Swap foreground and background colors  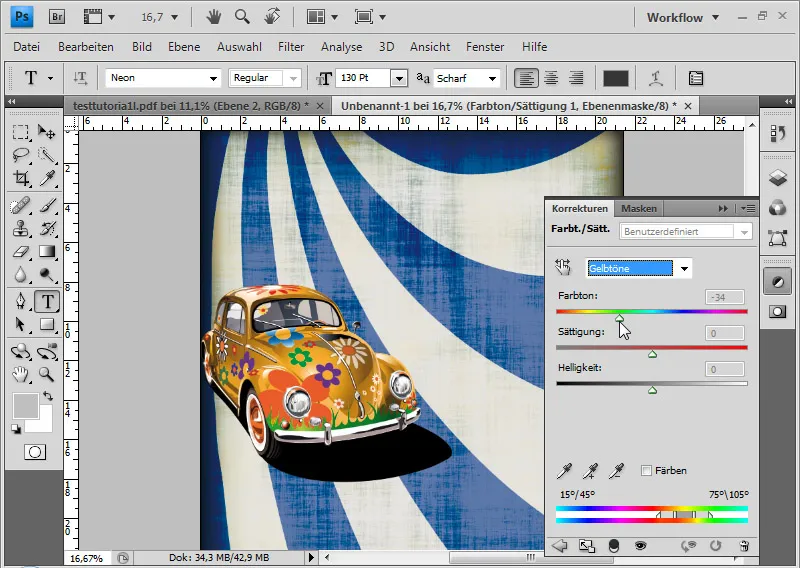[47, 396]
